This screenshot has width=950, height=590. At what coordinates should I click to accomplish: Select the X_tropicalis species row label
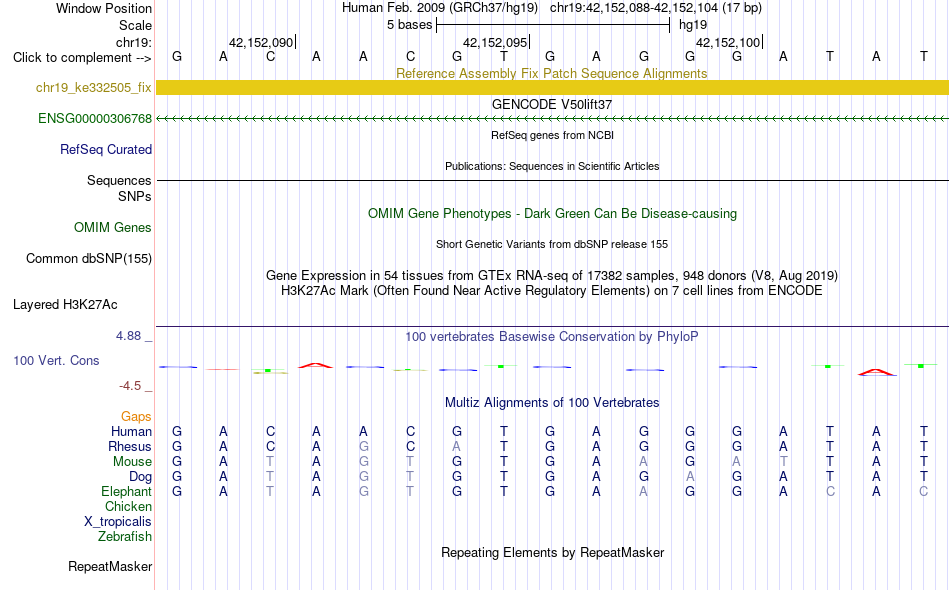coord(118,522)
